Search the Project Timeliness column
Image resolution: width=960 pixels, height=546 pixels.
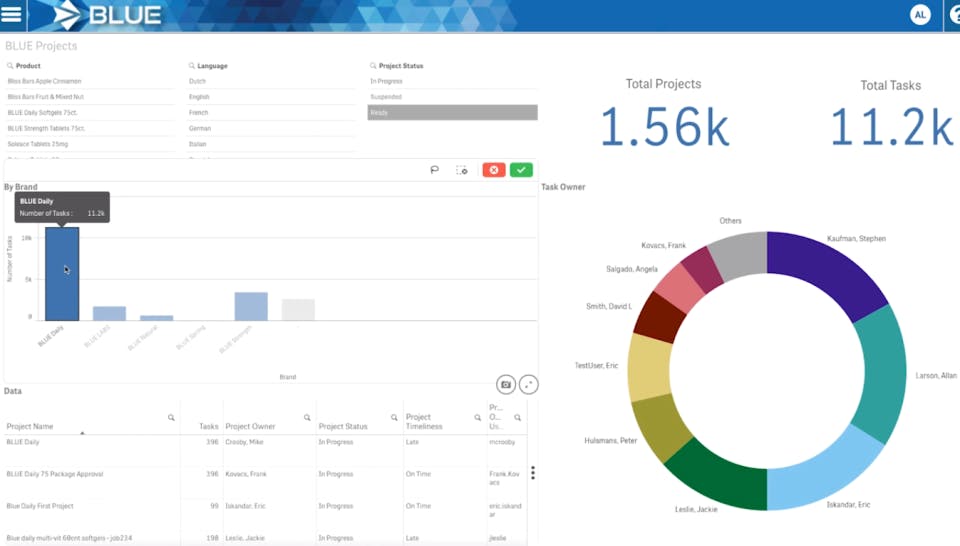[478, 417]
